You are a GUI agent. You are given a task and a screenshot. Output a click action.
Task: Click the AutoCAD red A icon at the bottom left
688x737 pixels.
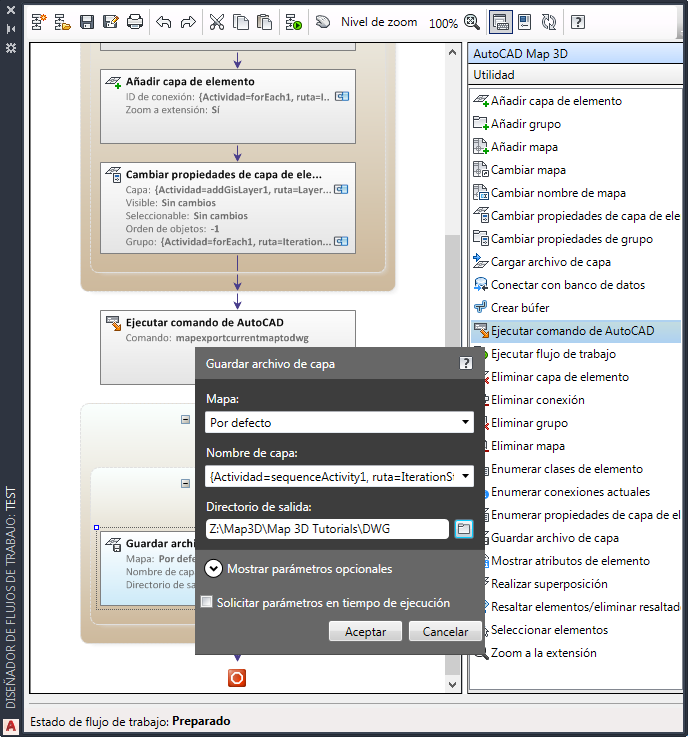tap(10, 727)
